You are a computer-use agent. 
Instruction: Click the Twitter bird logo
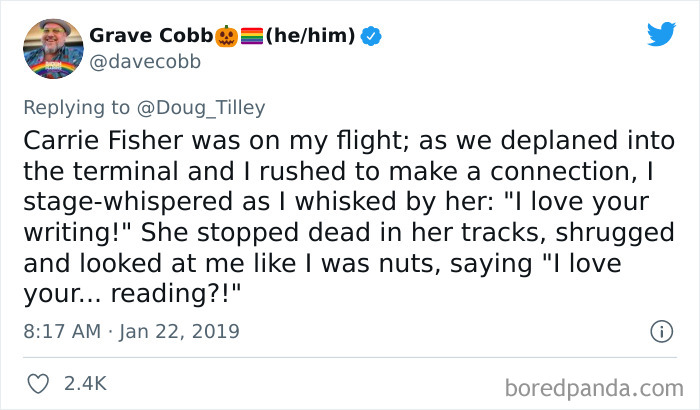[661, 34]
